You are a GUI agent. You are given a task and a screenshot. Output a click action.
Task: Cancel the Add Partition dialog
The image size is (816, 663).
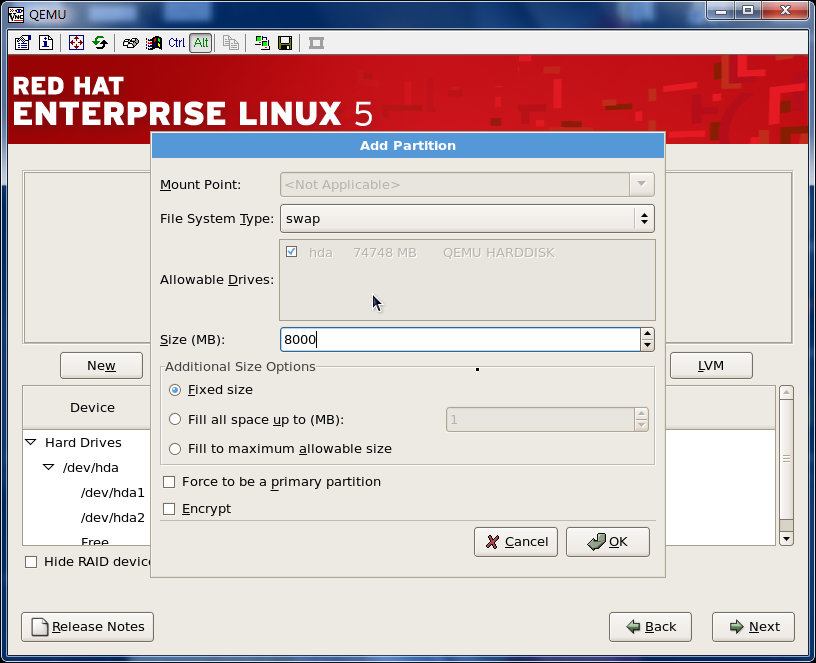click(516, 542)
